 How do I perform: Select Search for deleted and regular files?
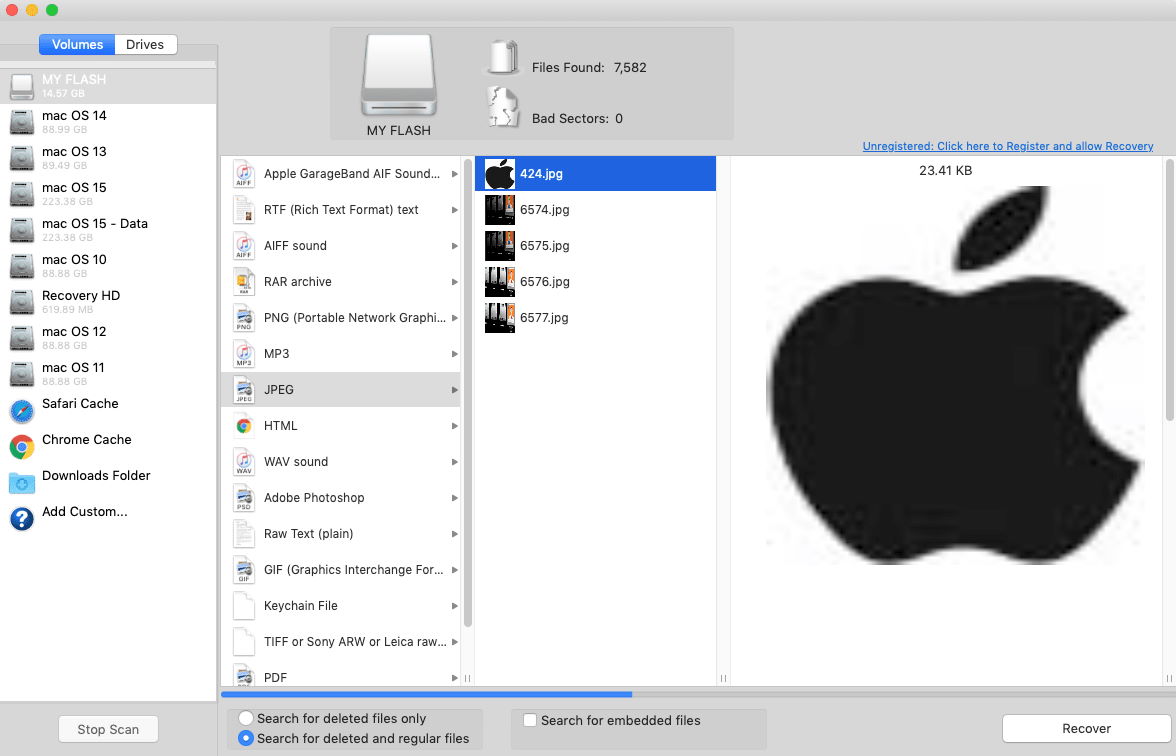pyautogui.click(x=245, y=739)
